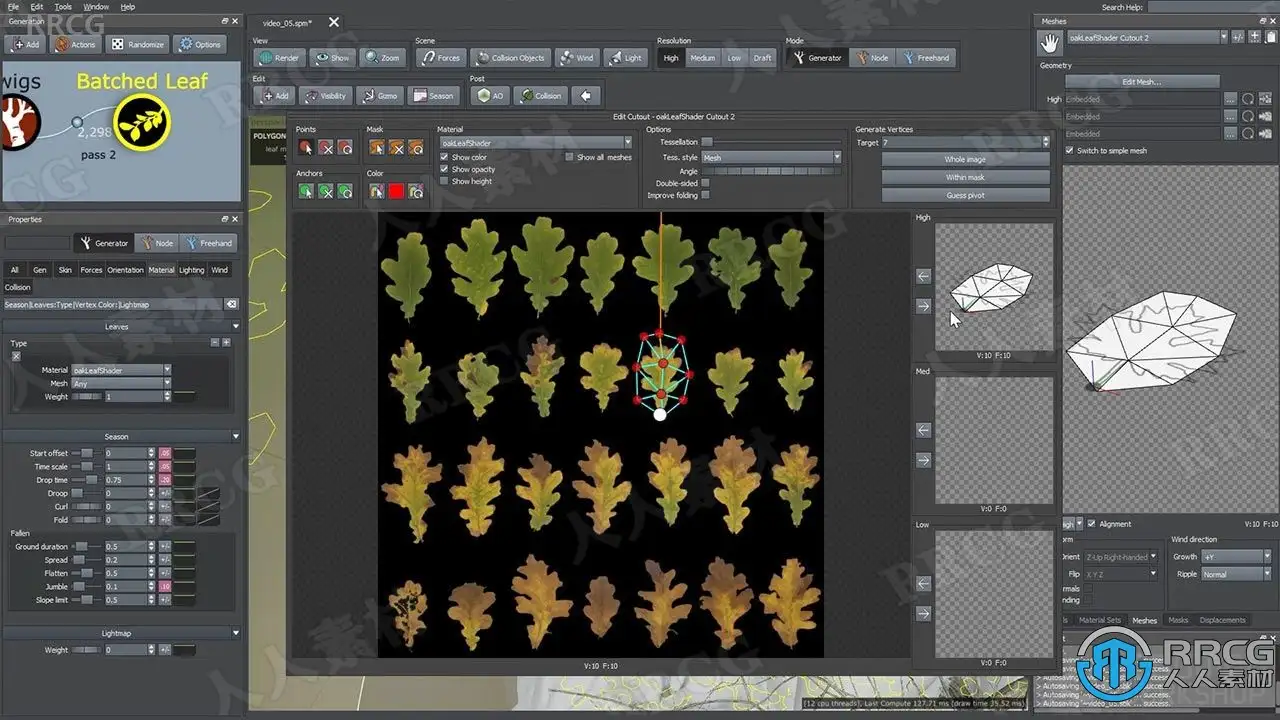Click the Wind scene button

point(576,58)
